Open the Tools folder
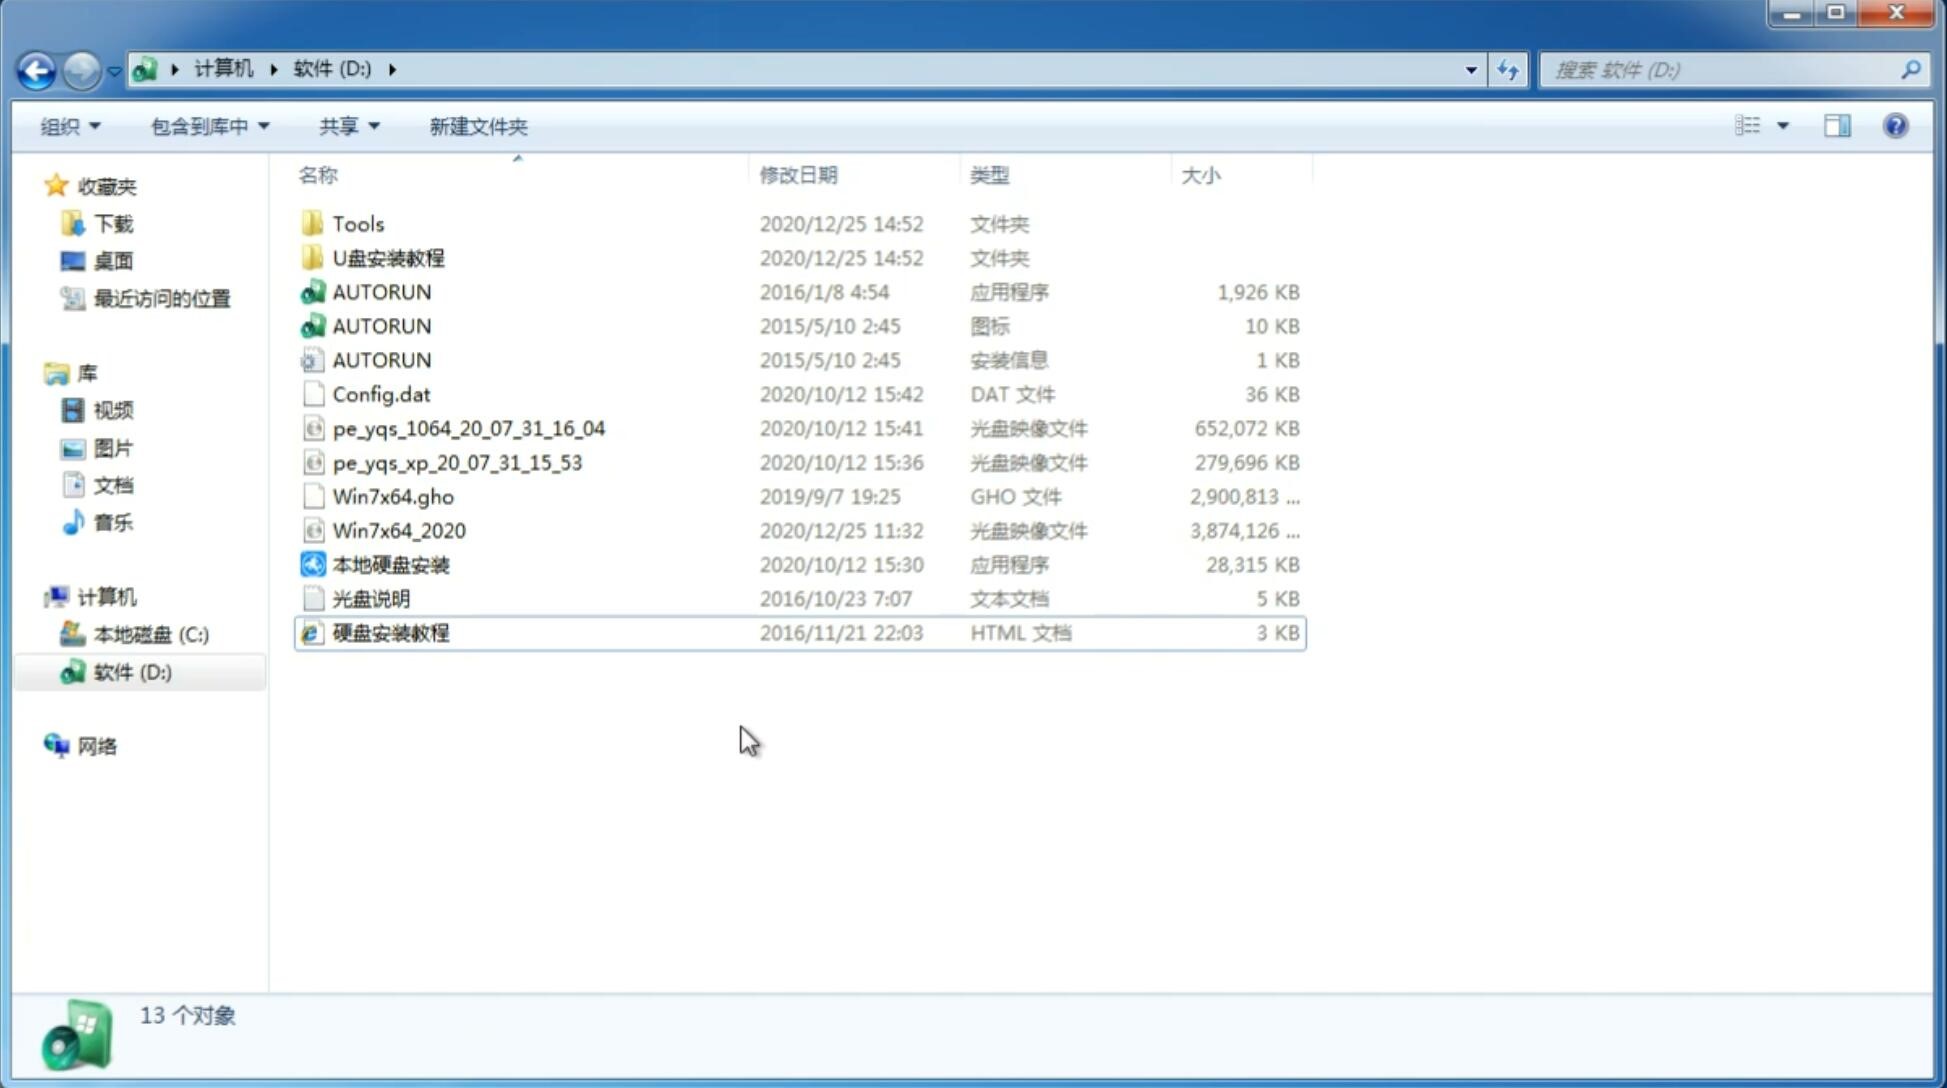Image resolution: width=1947 pixels, height=1088 pixels. click(x=357, y=223)
